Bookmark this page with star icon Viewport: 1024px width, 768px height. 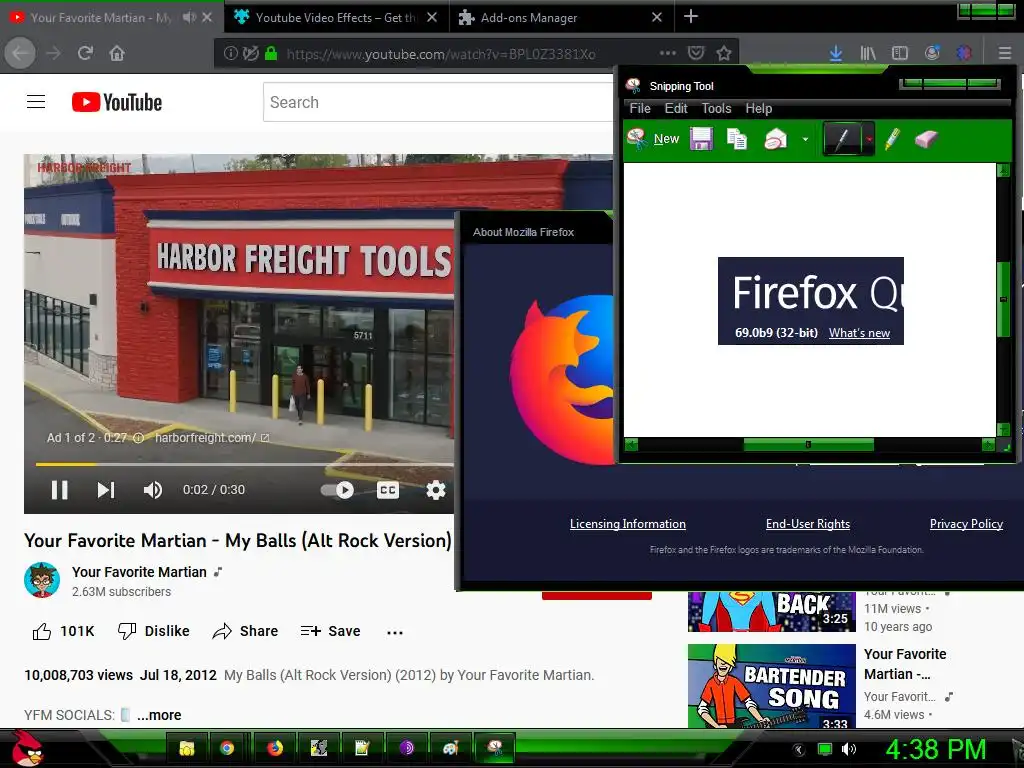(724, 53)
